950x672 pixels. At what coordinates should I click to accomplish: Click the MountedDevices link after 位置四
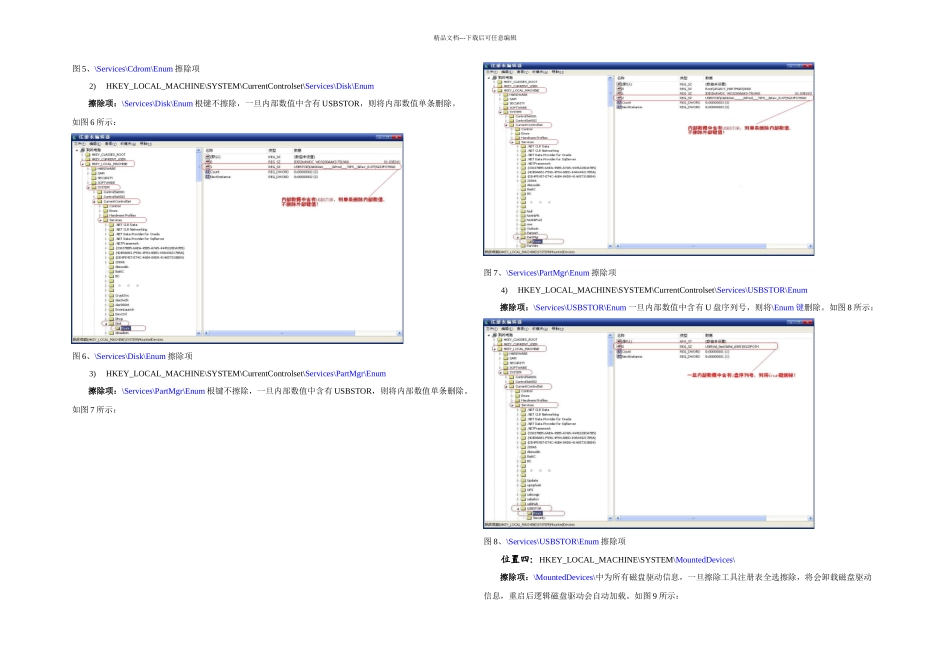(705, 559)
